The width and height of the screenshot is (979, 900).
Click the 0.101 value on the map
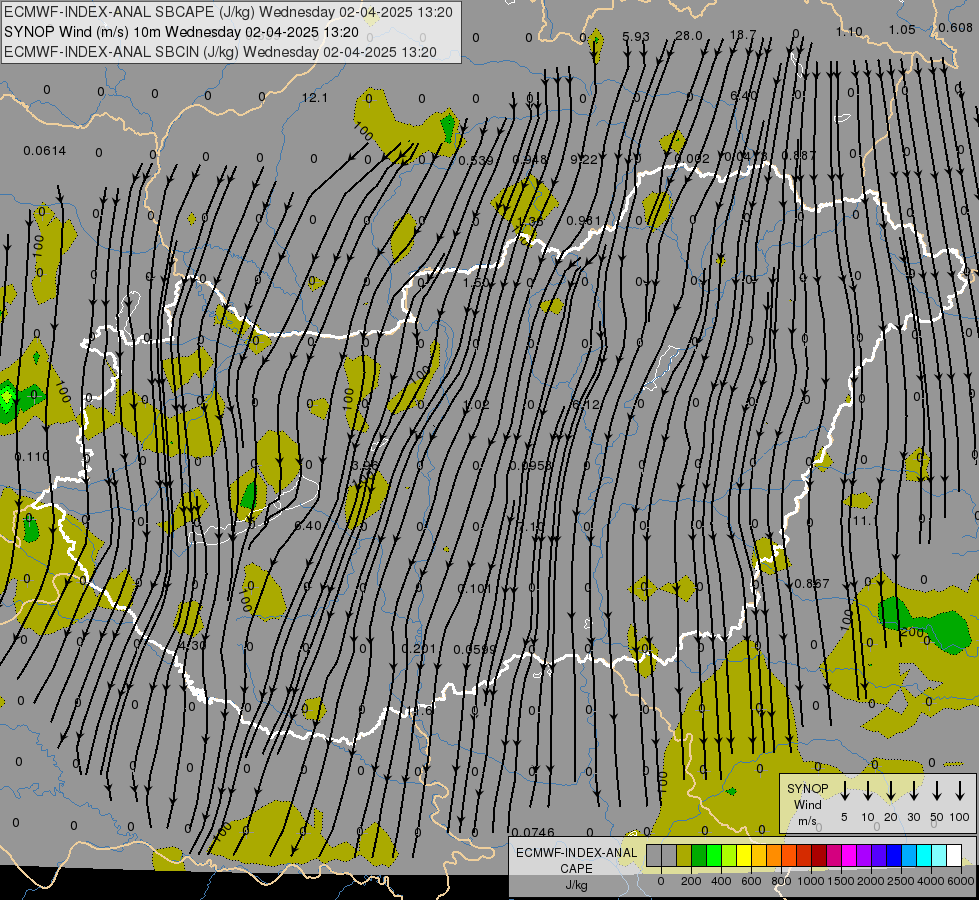coord(474,588)
